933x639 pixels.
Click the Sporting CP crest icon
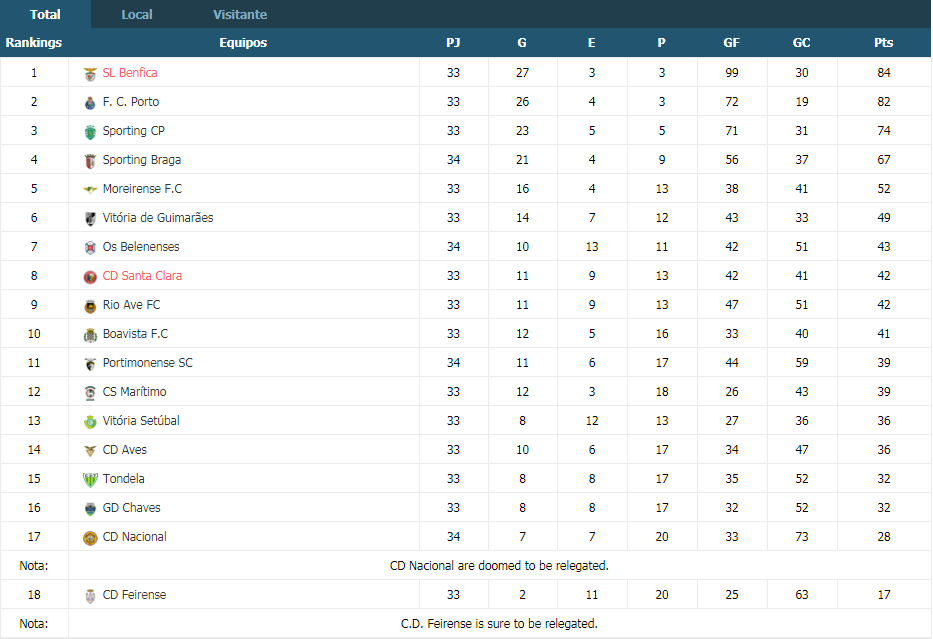coord(90,132)
